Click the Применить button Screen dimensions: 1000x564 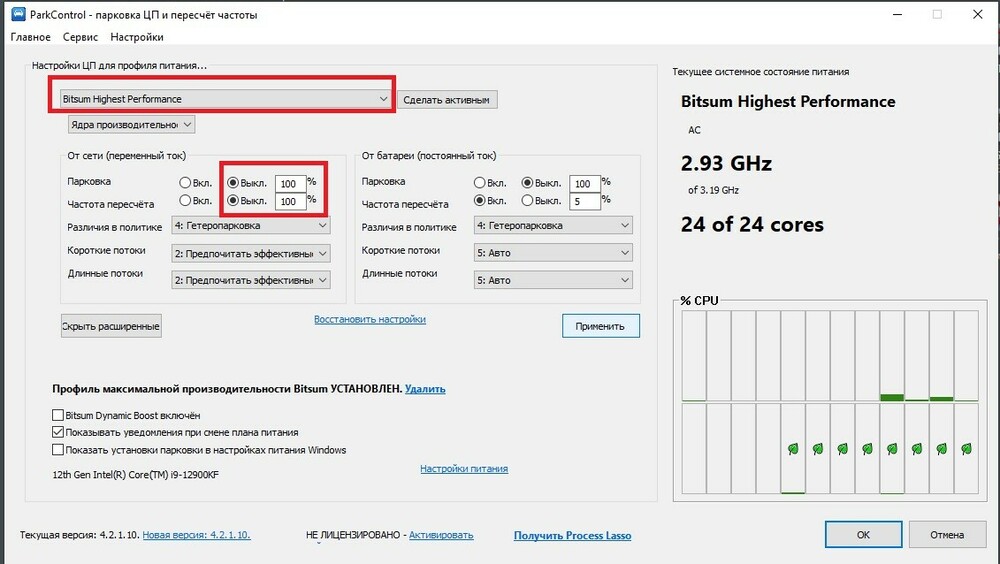(x=601, y=326)
